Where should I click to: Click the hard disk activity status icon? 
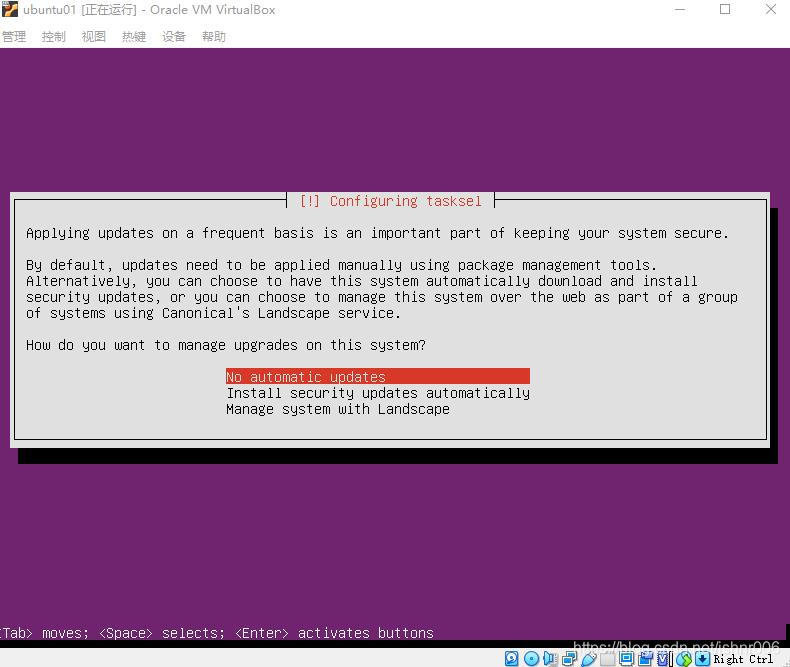point(512,658)
